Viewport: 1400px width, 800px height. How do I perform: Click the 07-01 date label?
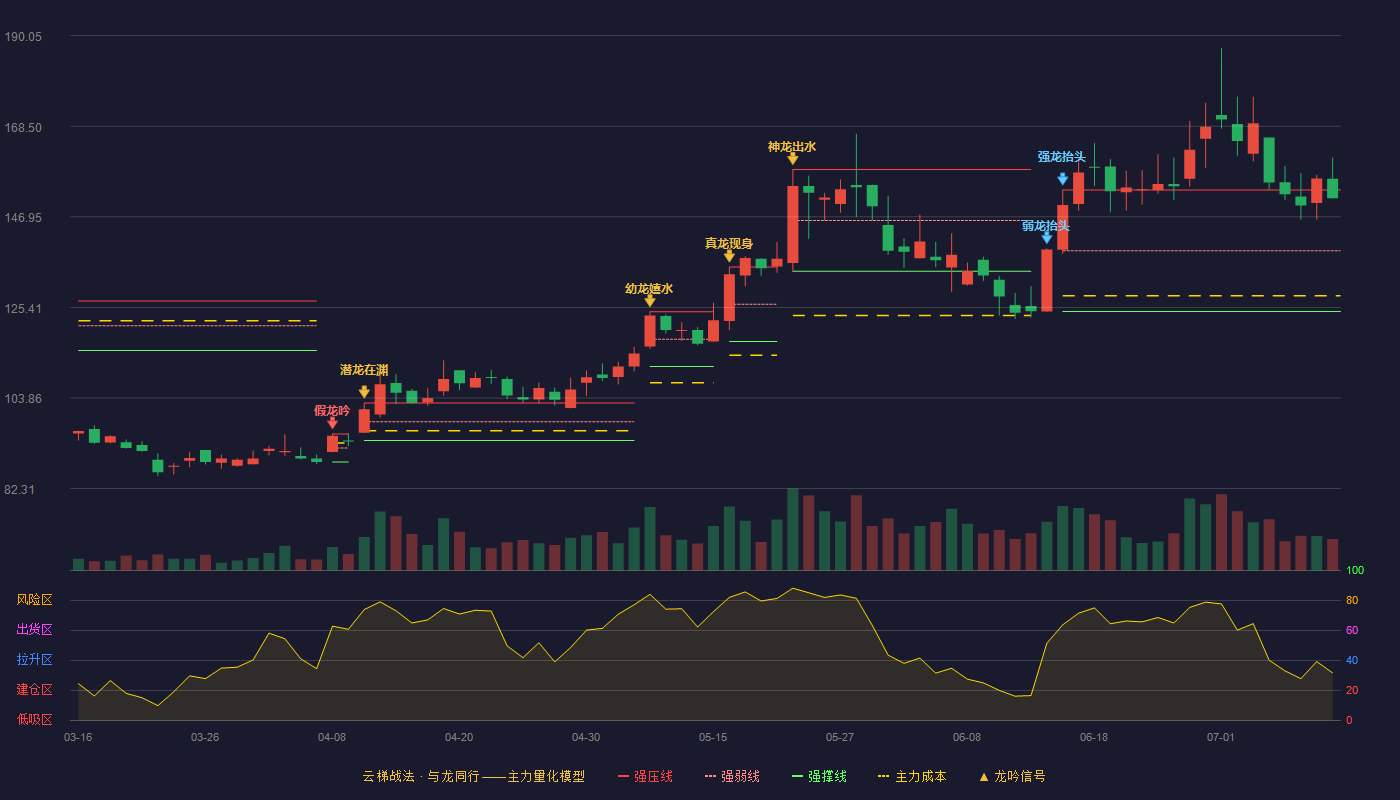(x=1221, y=737)
